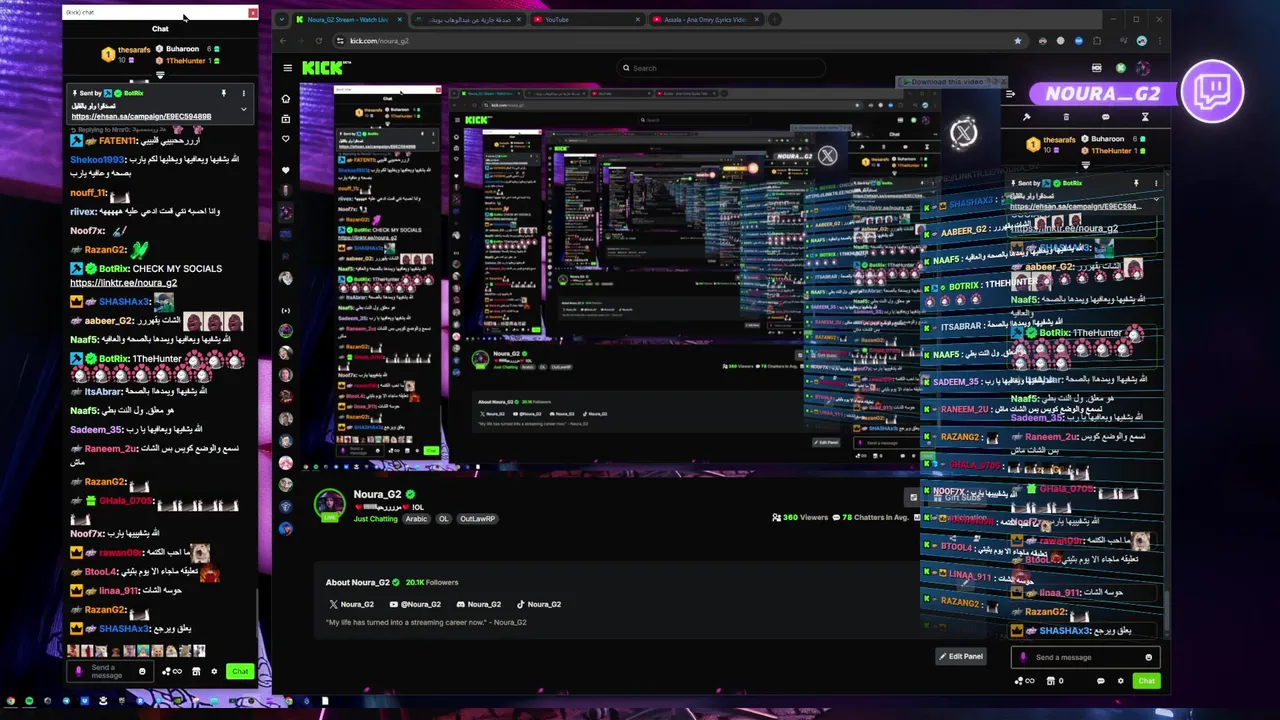Click the hourglass icon in chat header
The width and height of the screenshot is (1280, 720).
click(1145, 117)
